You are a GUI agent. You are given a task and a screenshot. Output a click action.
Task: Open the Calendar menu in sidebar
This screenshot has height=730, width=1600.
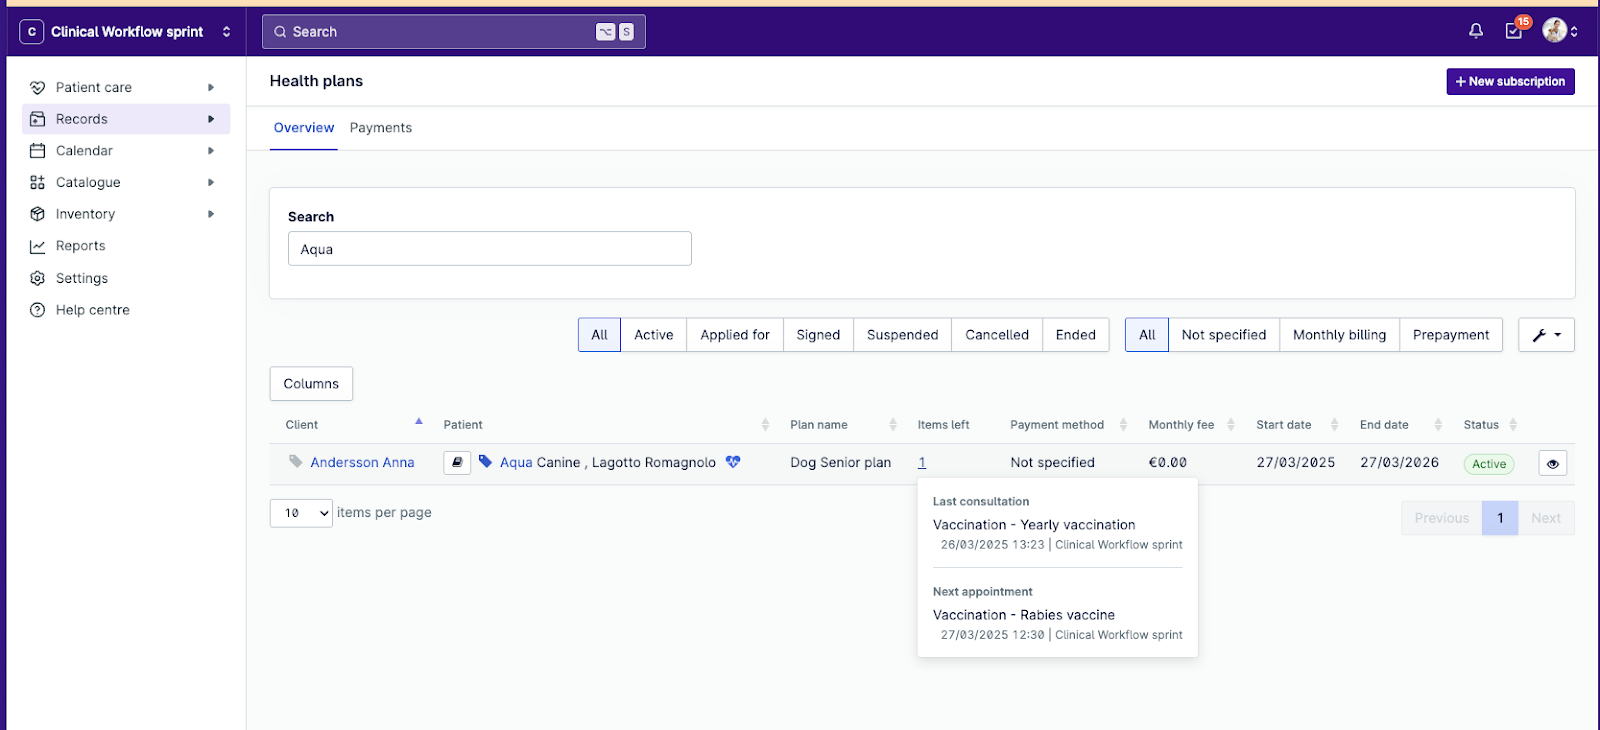pyautogui.click(x=84, y=151)
